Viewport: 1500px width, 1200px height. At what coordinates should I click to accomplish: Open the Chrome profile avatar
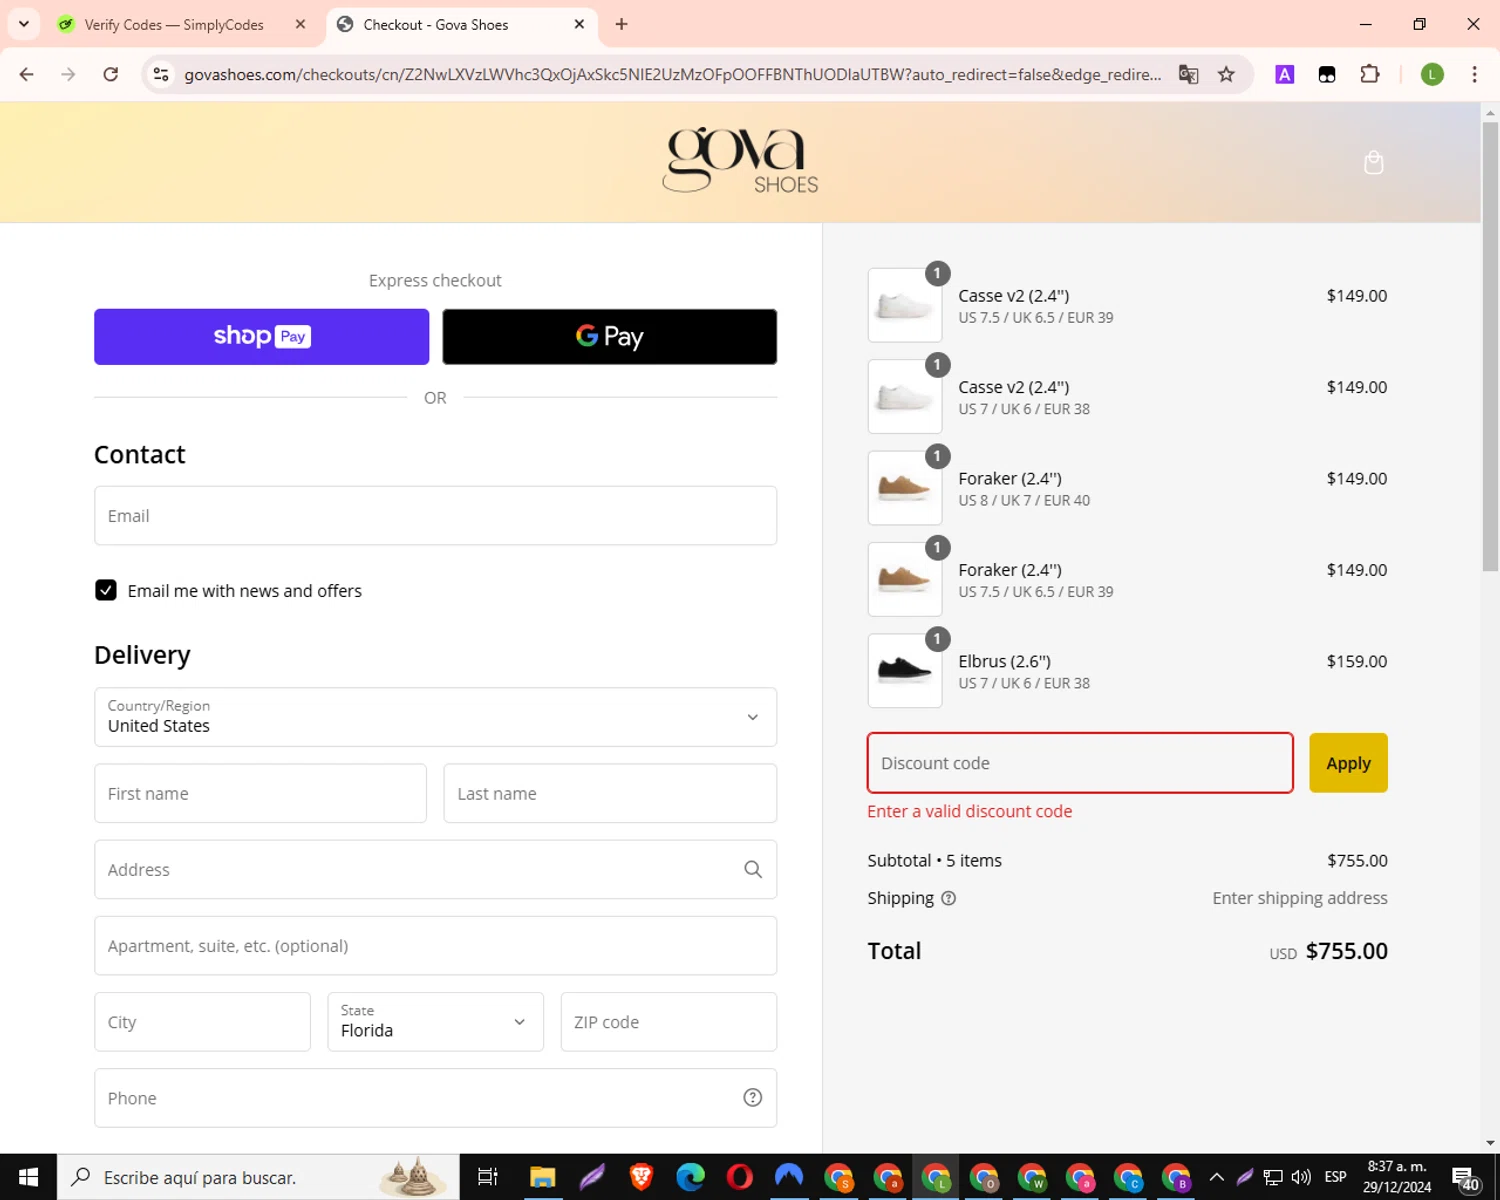point(1432,74)
